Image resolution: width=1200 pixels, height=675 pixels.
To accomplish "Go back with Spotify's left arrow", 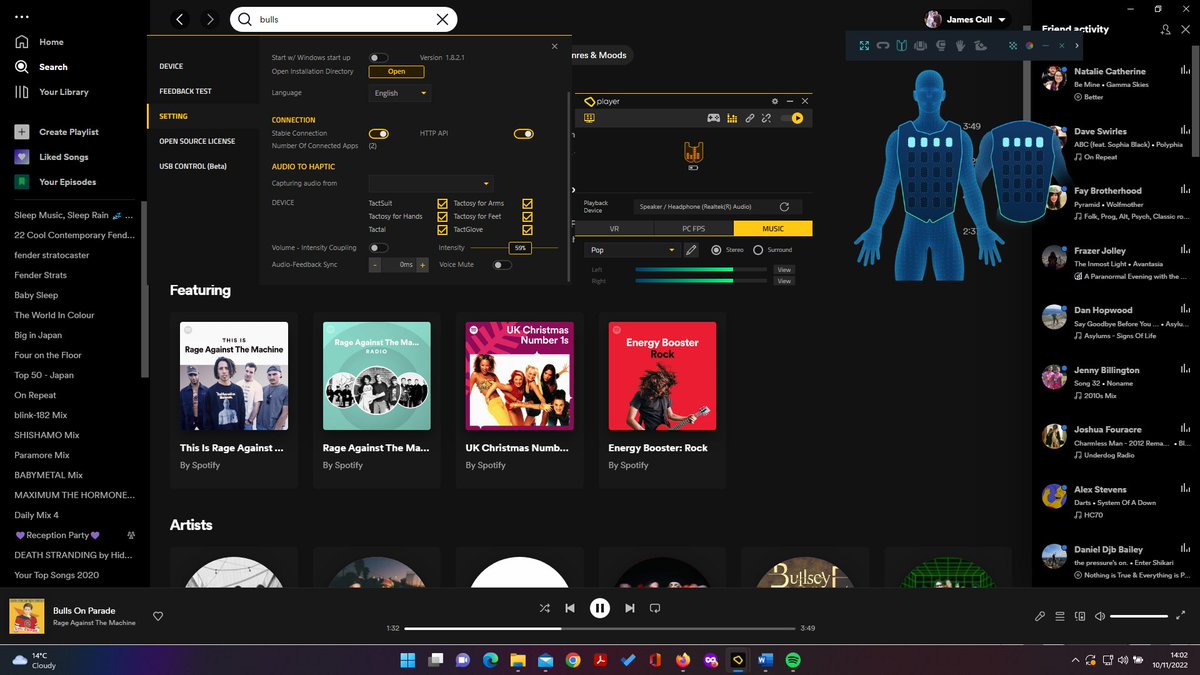I will (180, 19).
